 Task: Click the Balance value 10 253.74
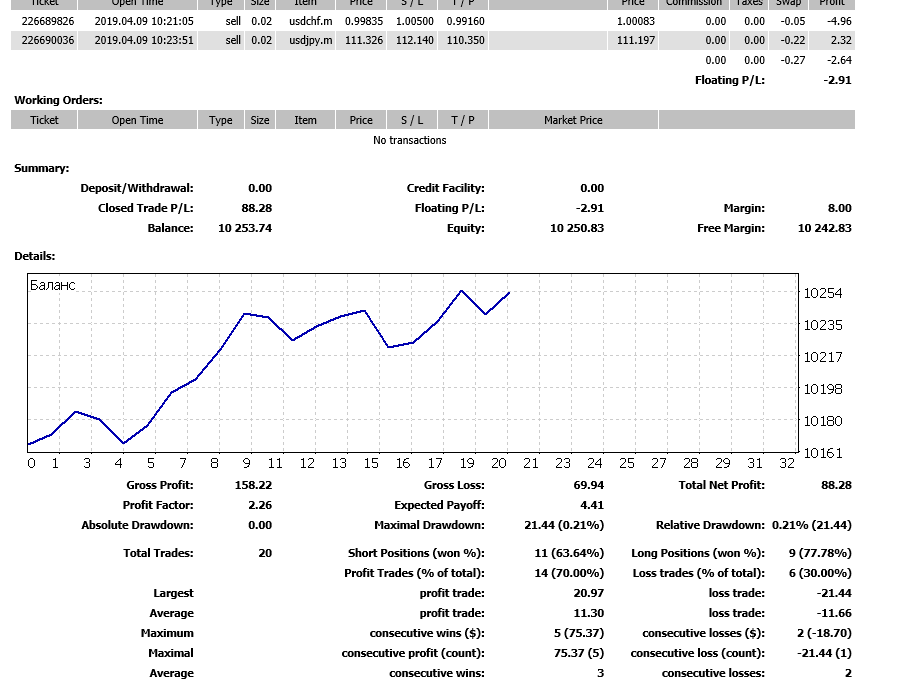click(245, 228)
